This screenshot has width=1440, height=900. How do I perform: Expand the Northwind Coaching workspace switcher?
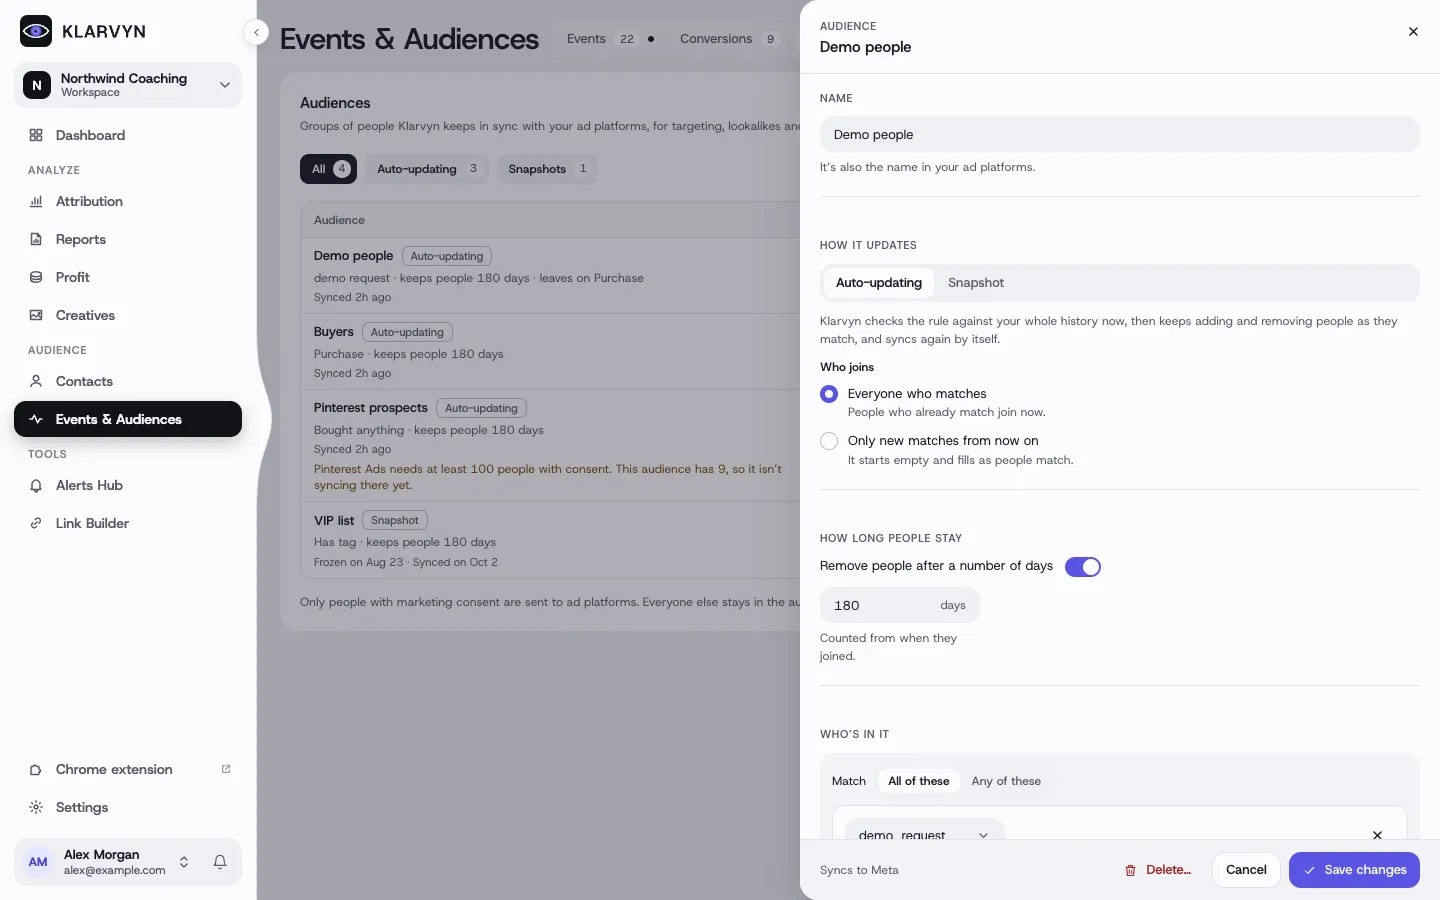(x=128, y=85)
